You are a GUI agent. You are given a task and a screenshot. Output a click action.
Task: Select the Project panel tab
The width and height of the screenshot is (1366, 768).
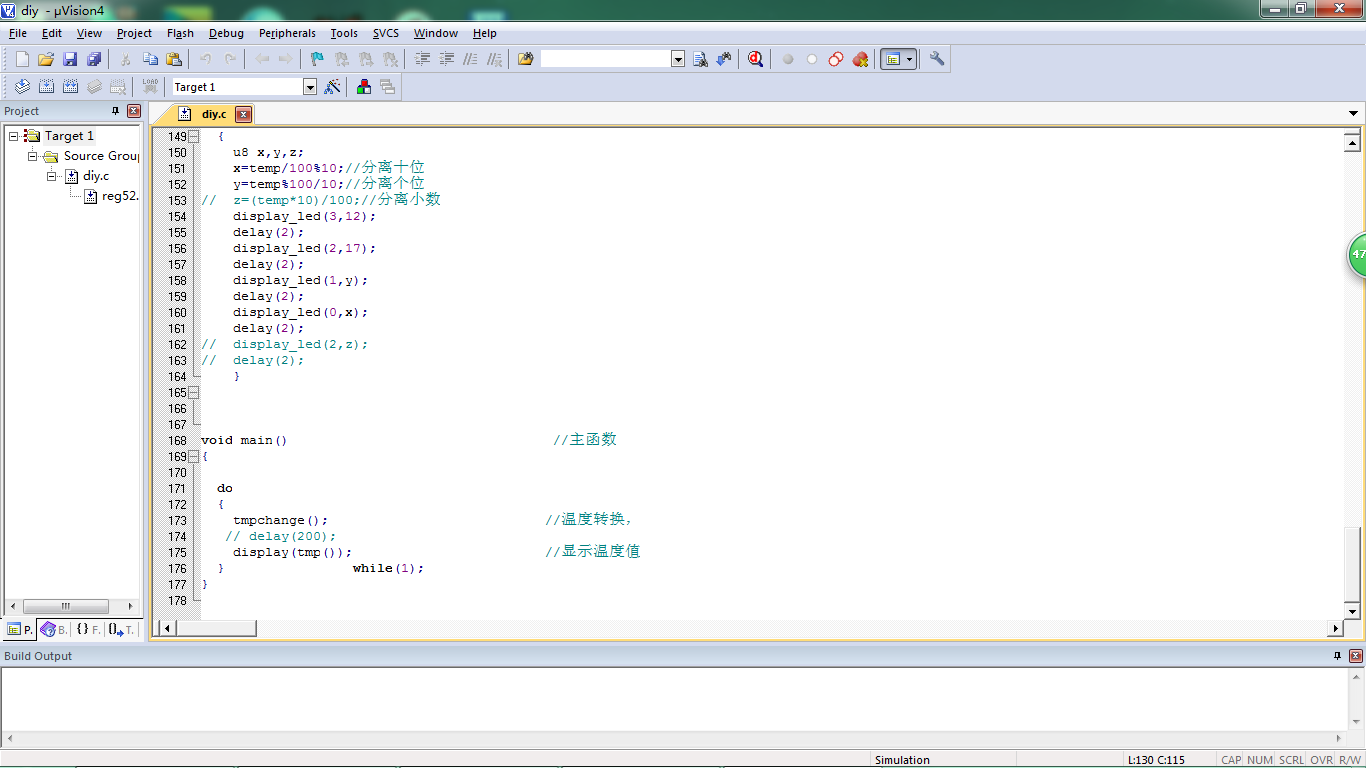click(x=20, y=630)
